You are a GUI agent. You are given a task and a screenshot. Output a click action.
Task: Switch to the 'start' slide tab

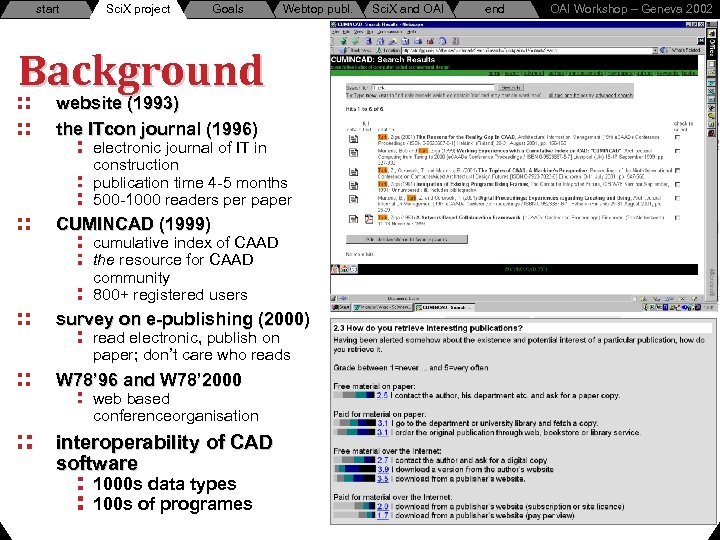tap(47, 9)
